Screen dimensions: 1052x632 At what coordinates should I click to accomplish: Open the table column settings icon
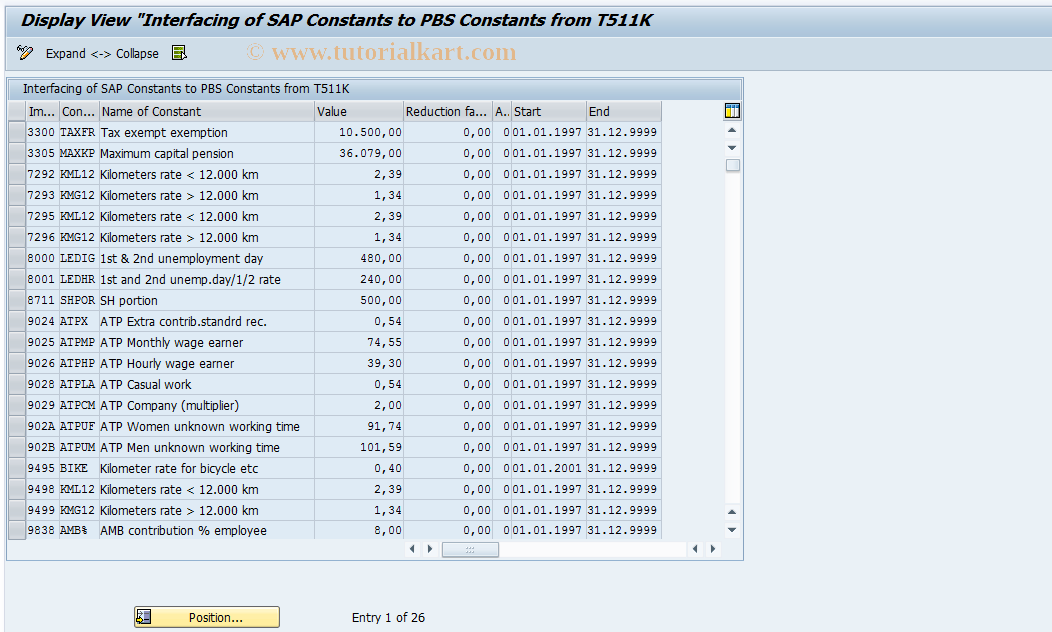click(x=732, y=111)
